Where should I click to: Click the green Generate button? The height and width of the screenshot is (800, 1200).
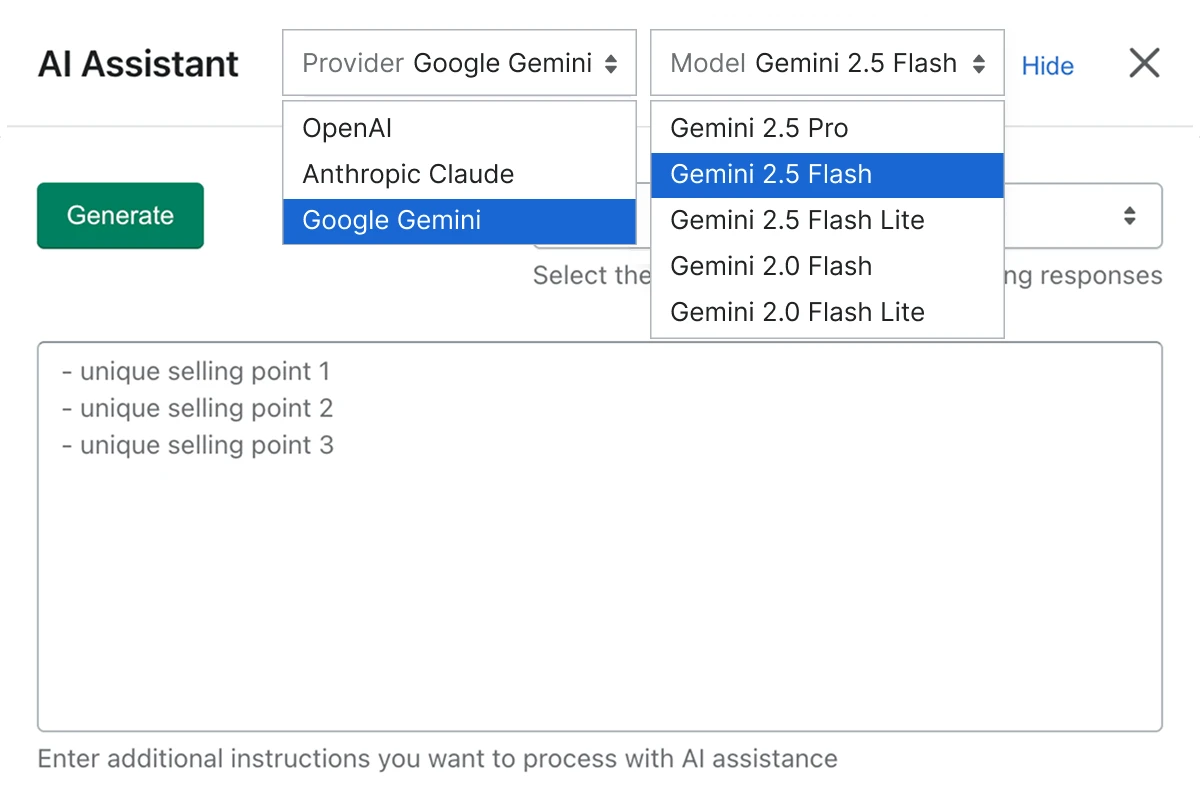coord(120,215)
